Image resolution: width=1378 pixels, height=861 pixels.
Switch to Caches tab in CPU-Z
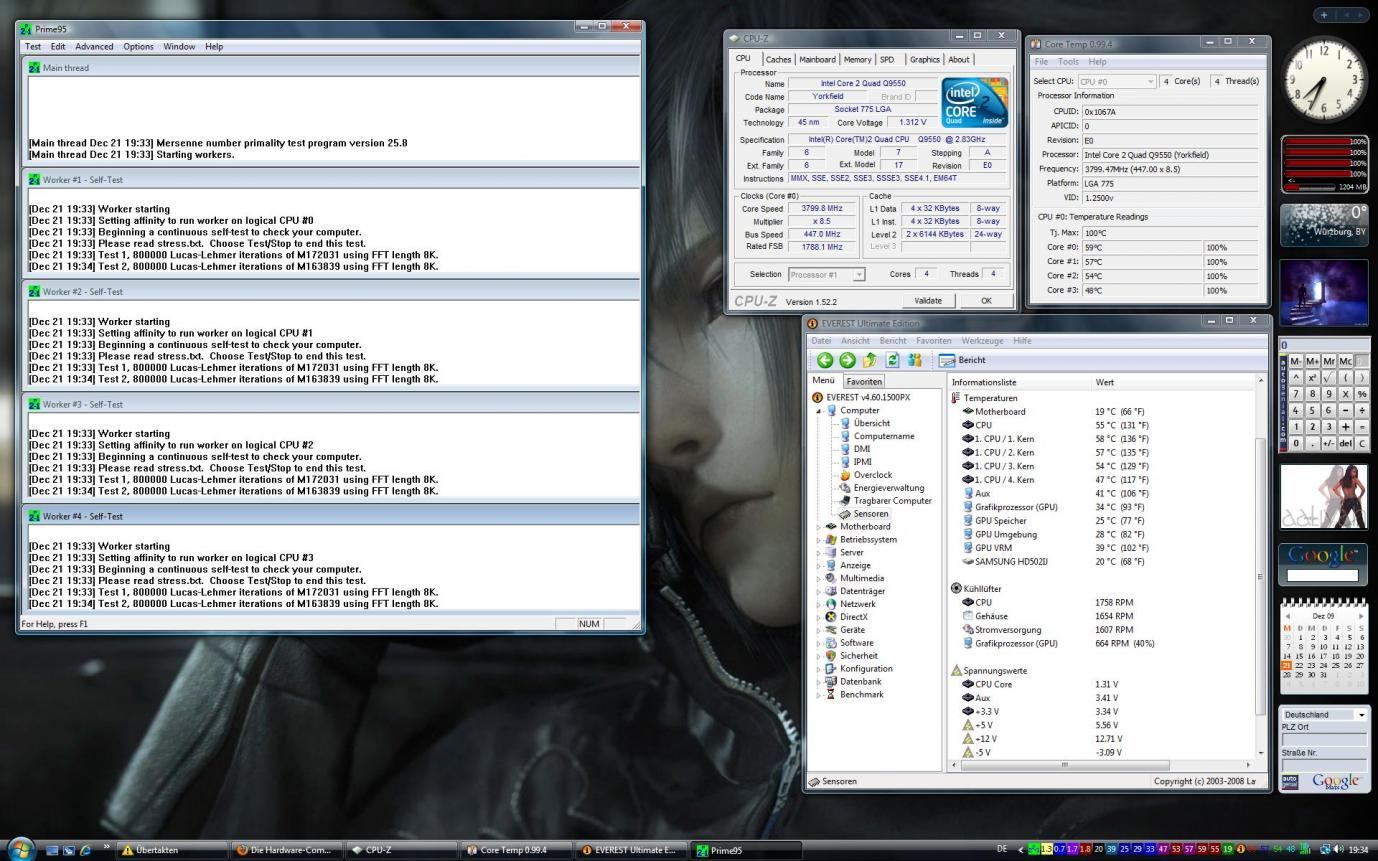(x=778, y=59)
